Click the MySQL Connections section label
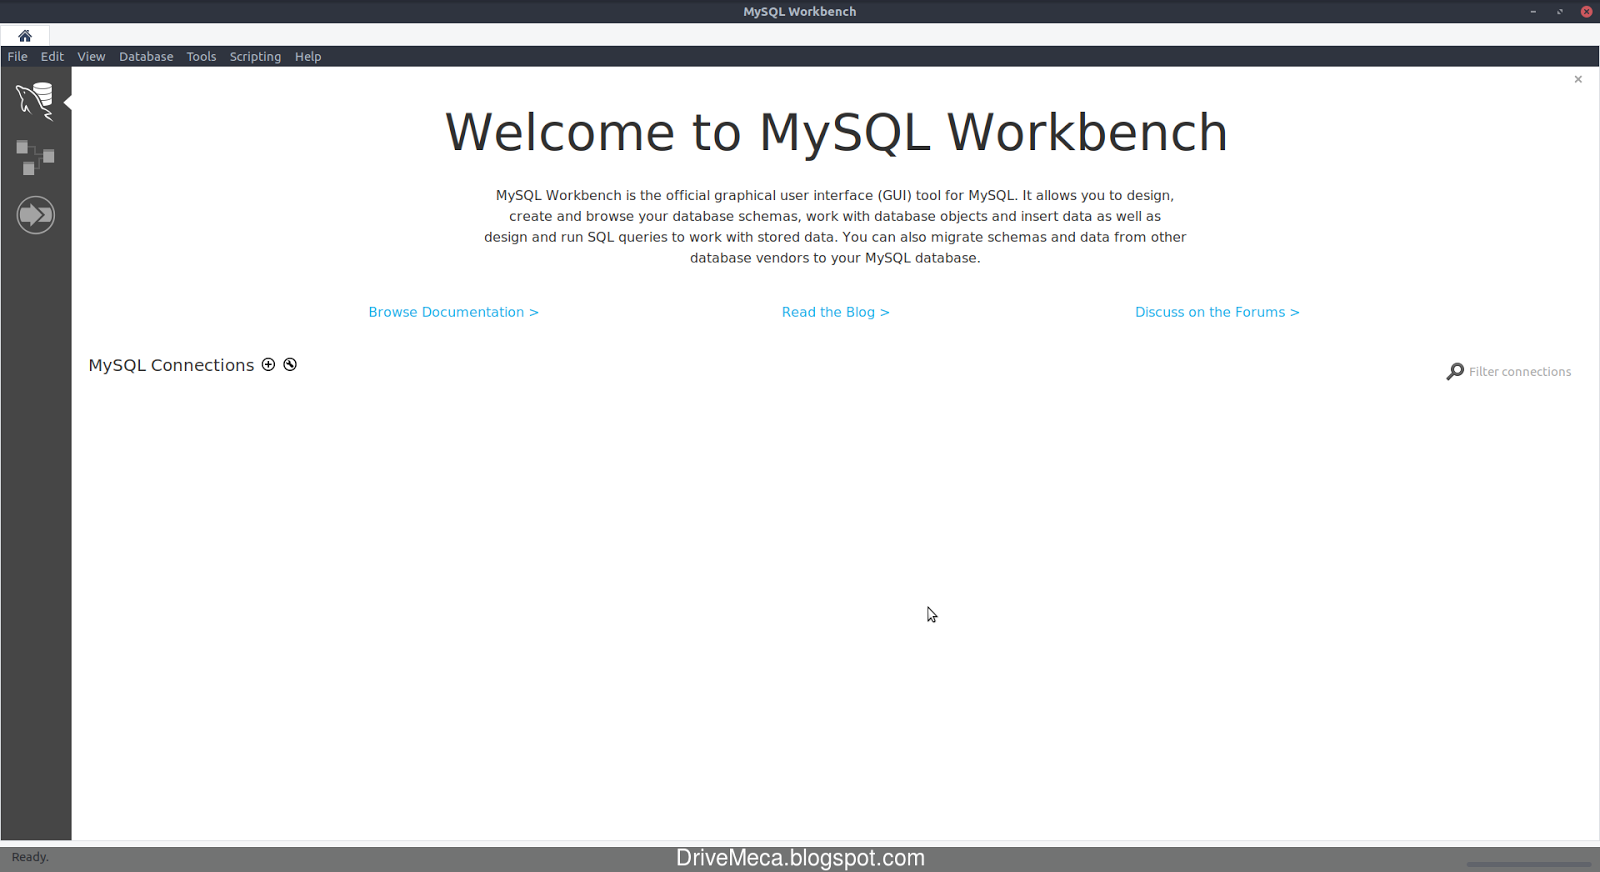The image size is (1600, 872). [x=171, y=365]
